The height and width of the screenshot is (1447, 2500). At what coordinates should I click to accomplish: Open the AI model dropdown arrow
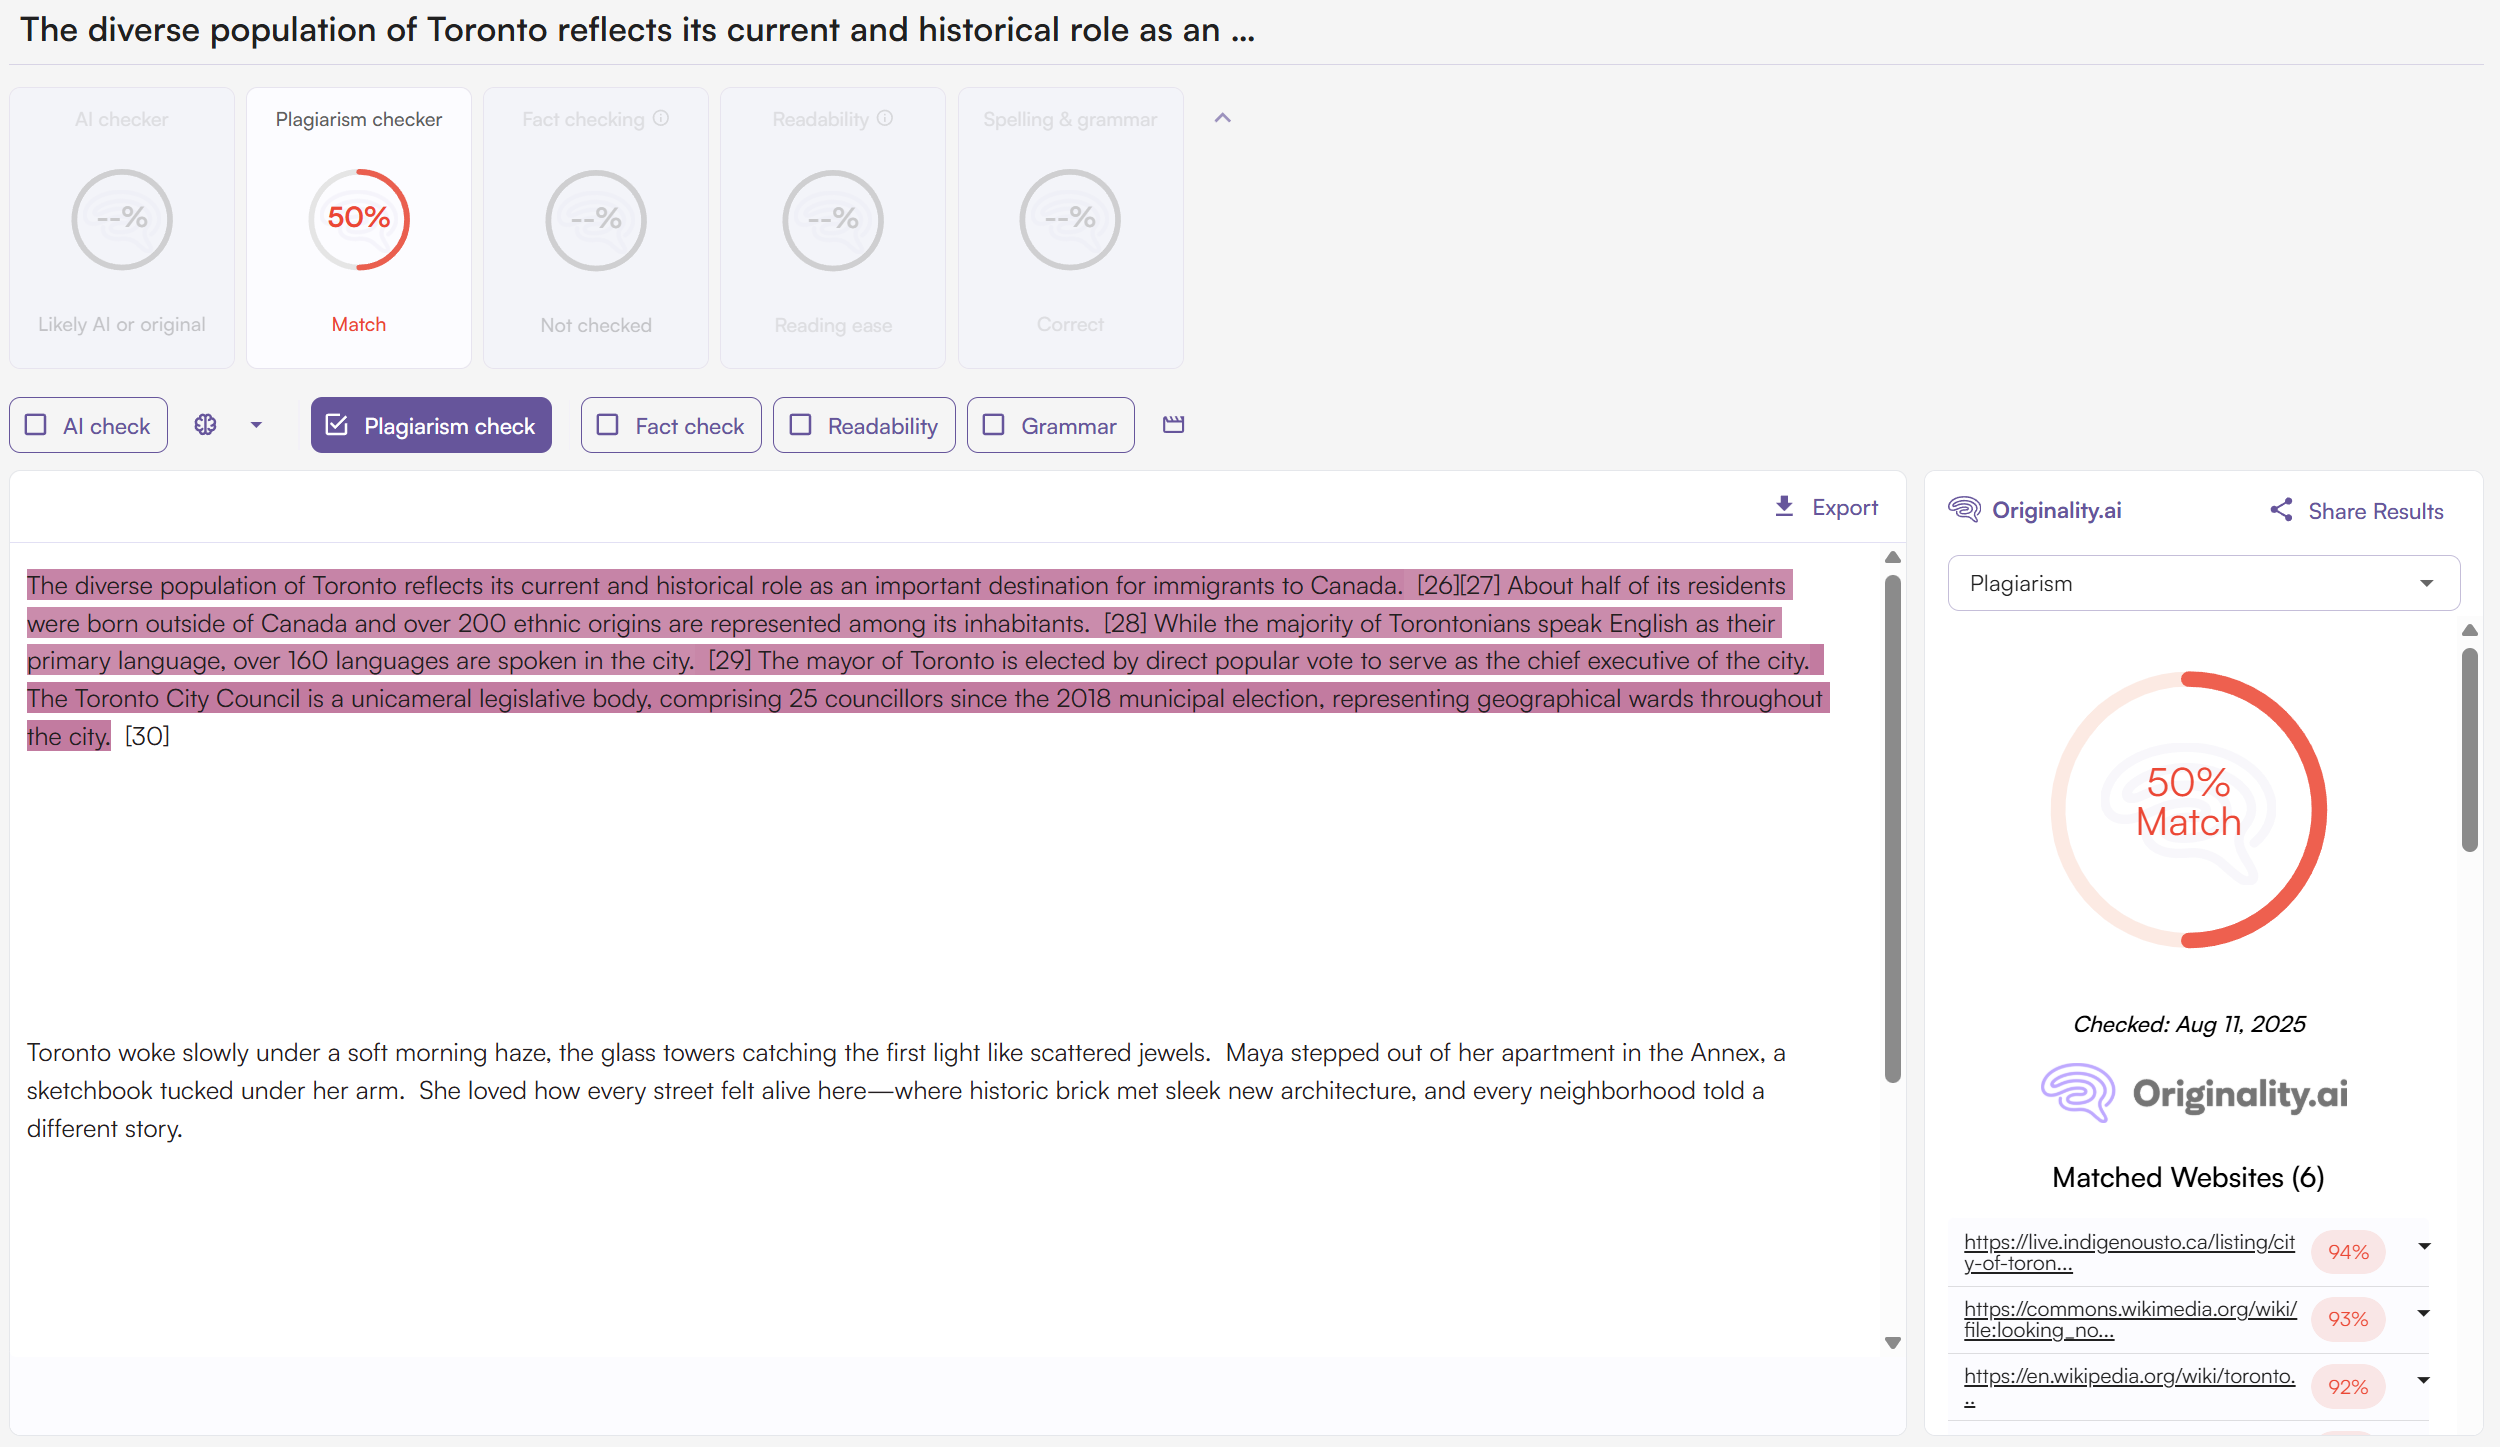coord(256,425)
